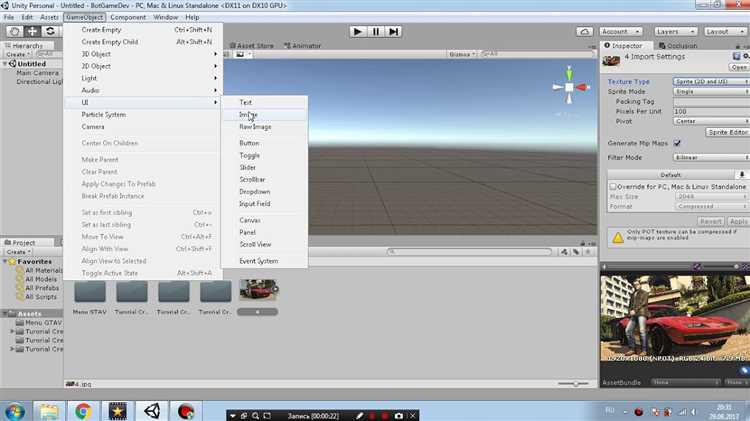Start Play mode with Play button
750x421 pixels.
357,32
